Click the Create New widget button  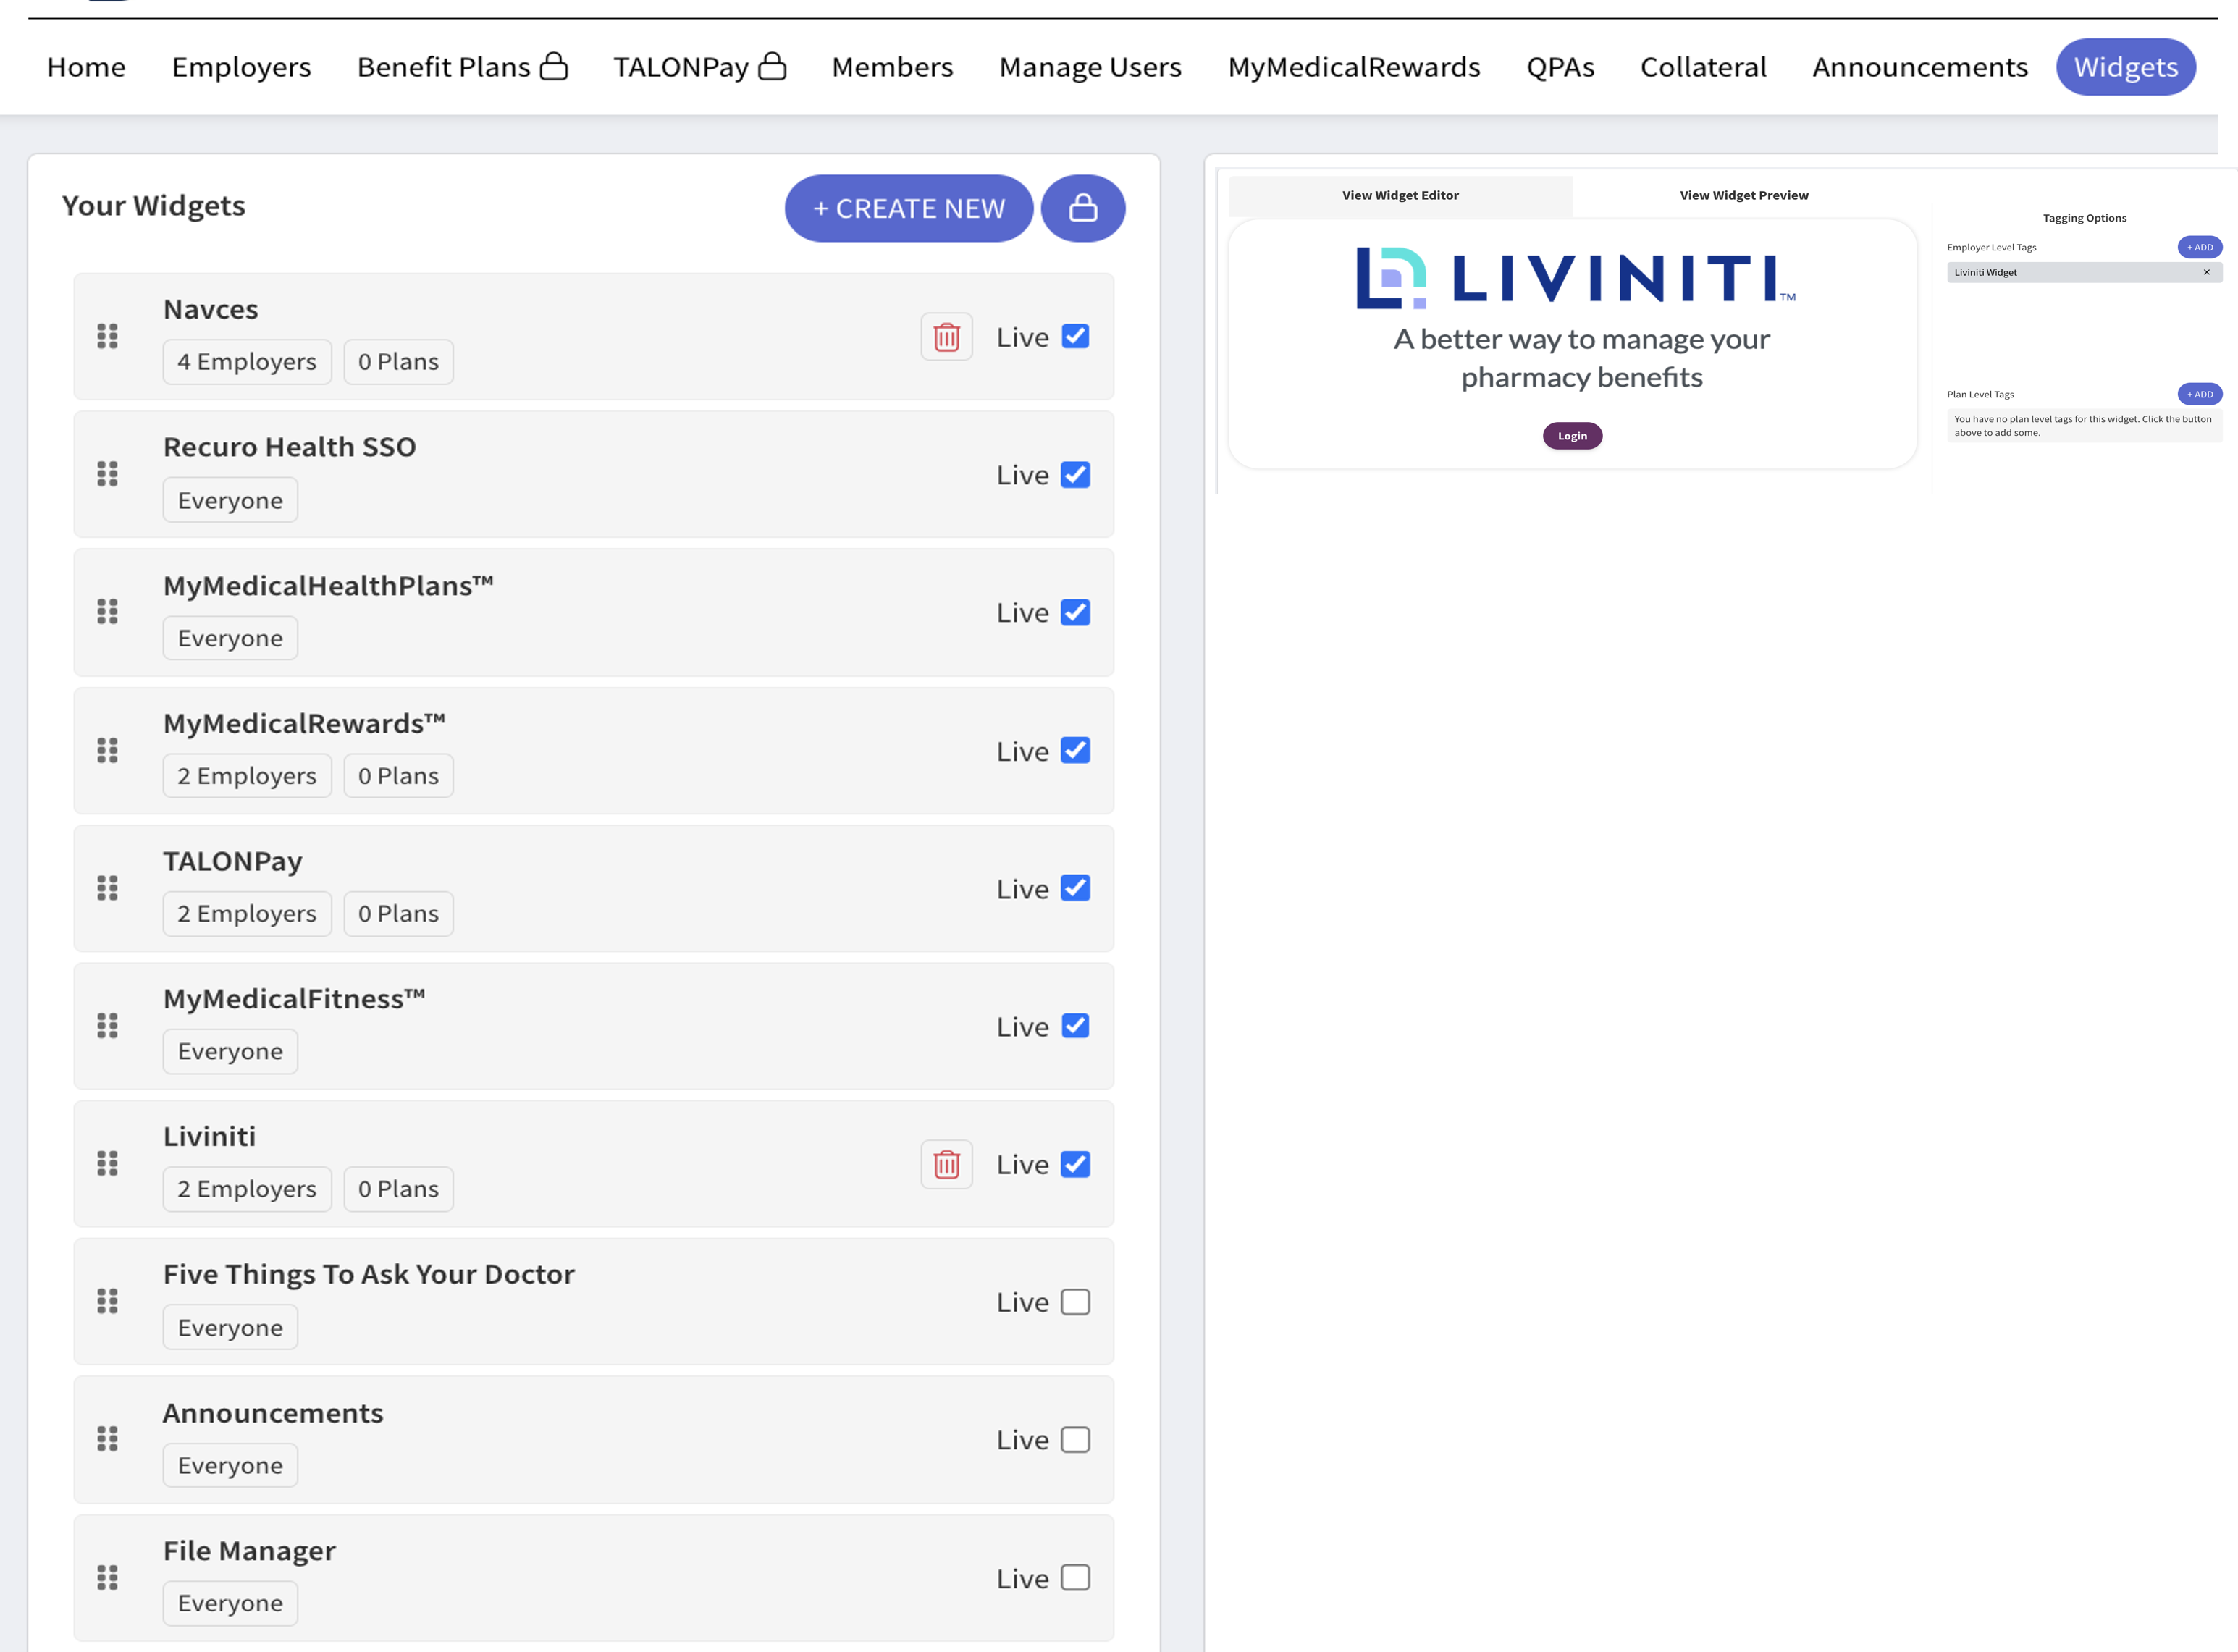pos(908,208)
